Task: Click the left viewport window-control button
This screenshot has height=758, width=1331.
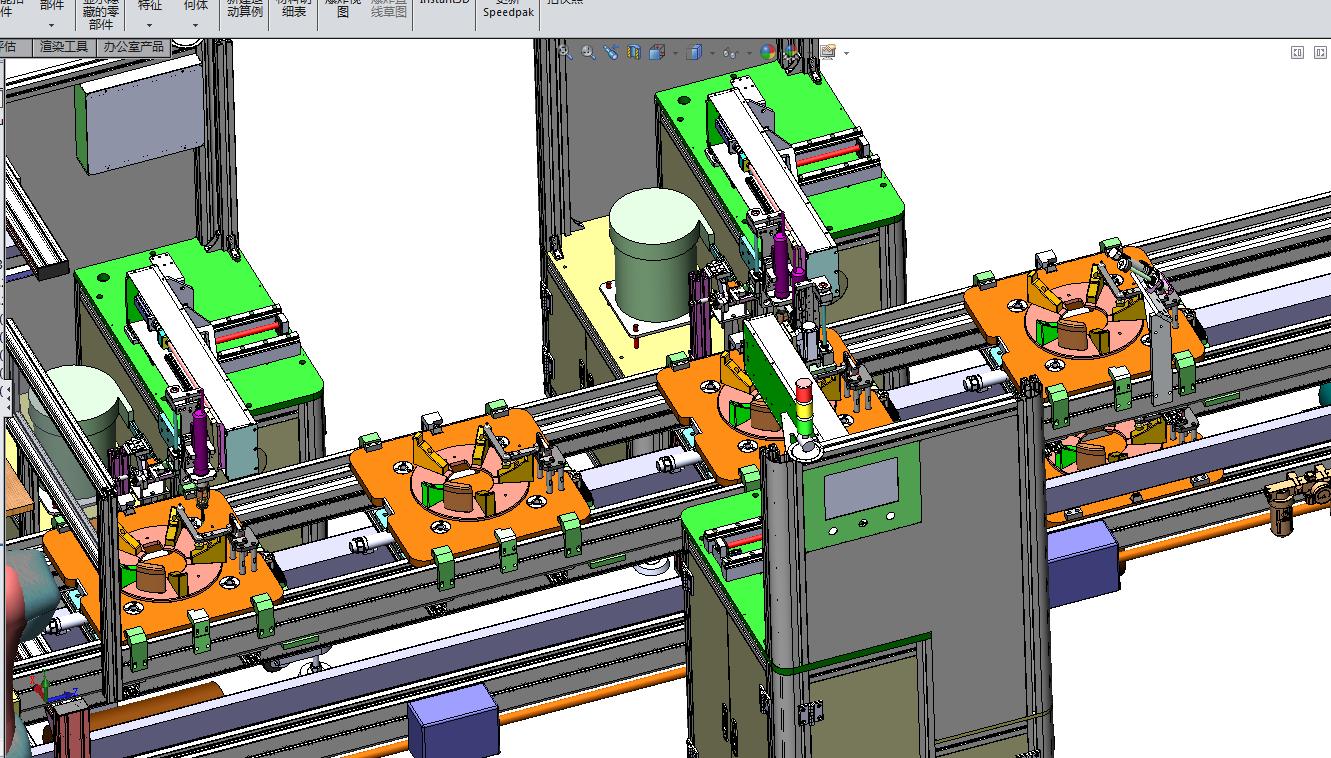Action: coord(1297,52)
